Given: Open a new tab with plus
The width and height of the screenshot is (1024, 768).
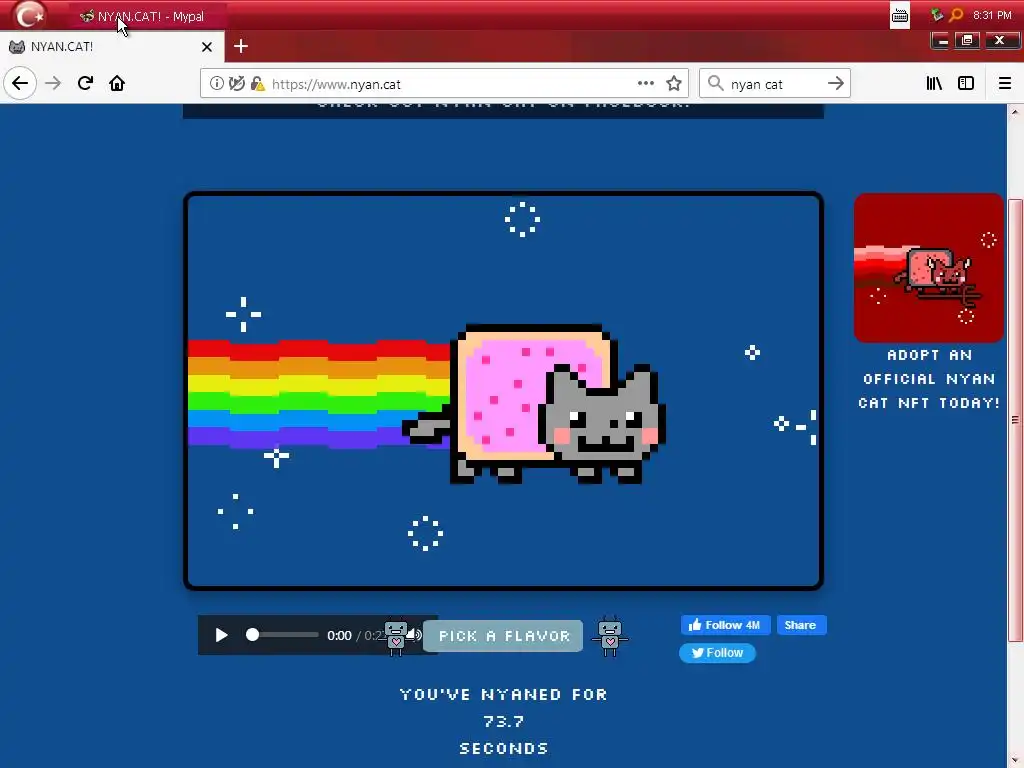Looking at the screenshot, I should 240,46.
